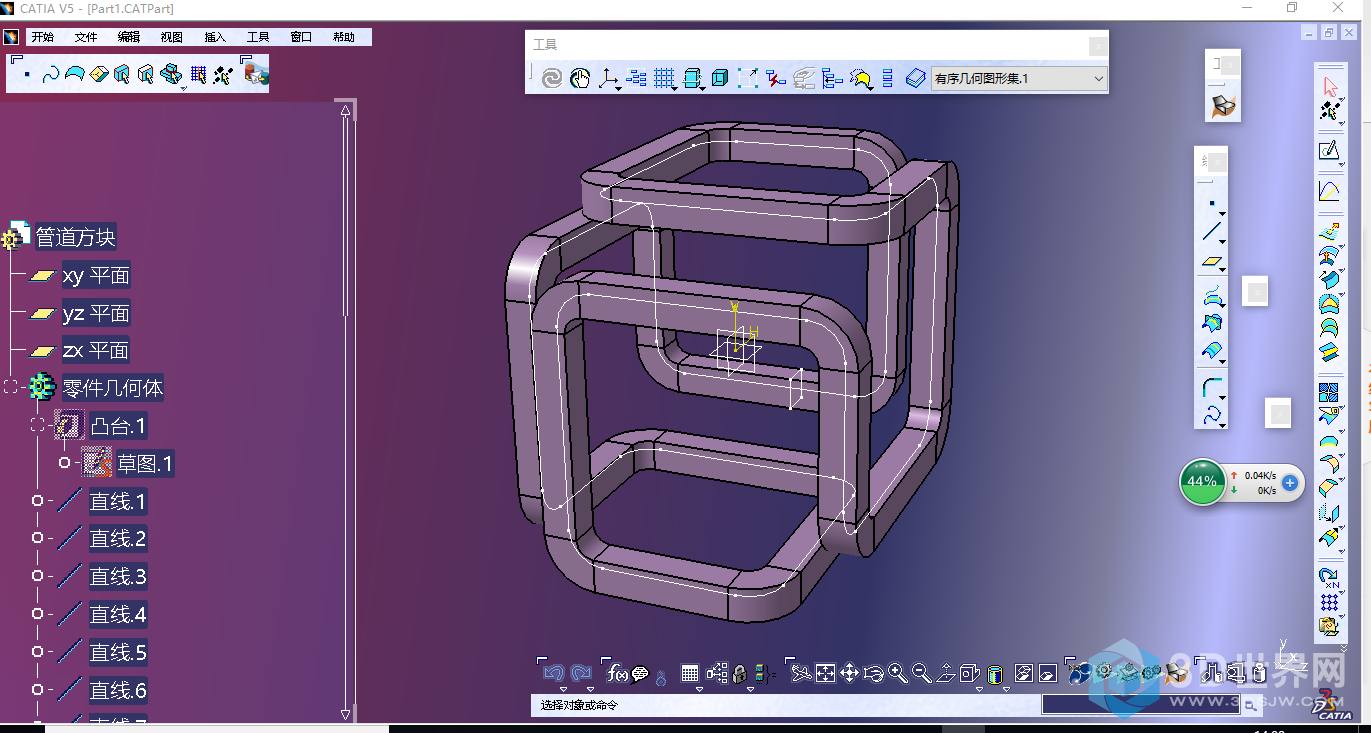Click the padlock icon in bottom toolbar
The height and width of the screenshot is (733, 1371).
[740, 674]
